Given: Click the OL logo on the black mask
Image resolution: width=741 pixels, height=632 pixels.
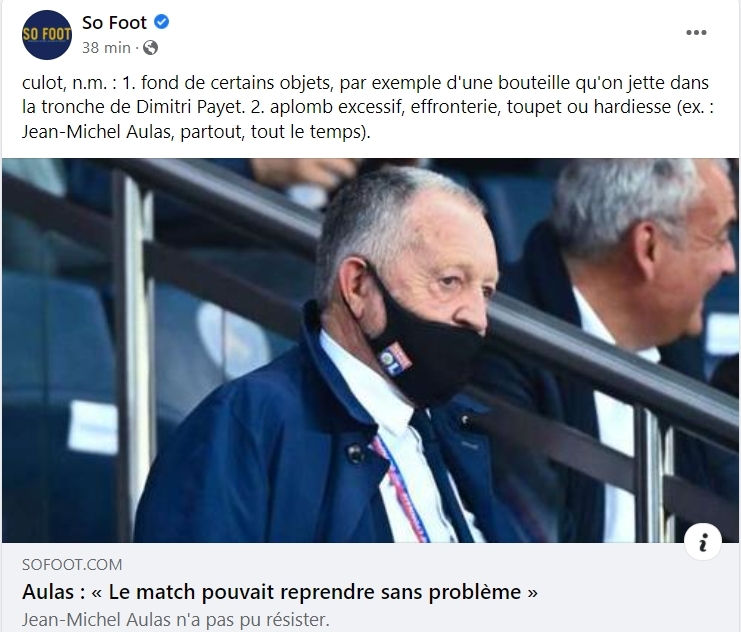Looking at the screenshot, I should click(395, 359).
